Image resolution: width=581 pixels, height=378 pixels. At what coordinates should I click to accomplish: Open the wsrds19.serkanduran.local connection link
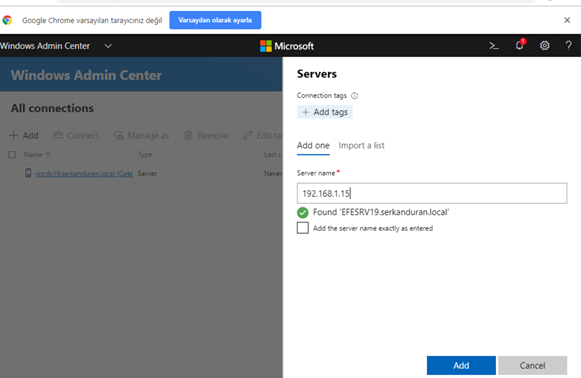point(84,173)
